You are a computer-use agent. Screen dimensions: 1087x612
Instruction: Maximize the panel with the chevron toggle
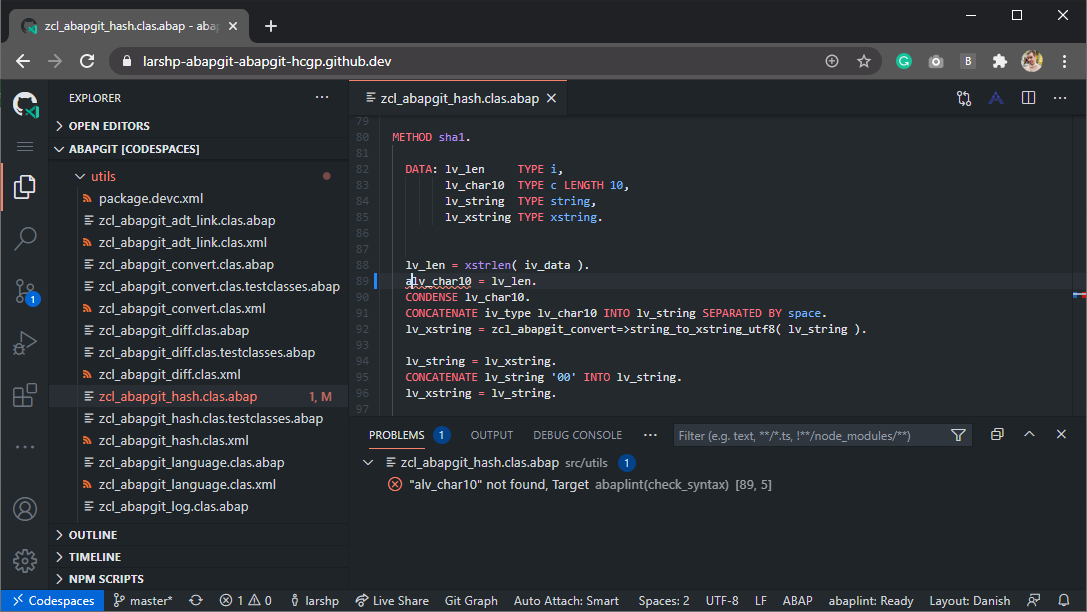tap(1029, 434)
